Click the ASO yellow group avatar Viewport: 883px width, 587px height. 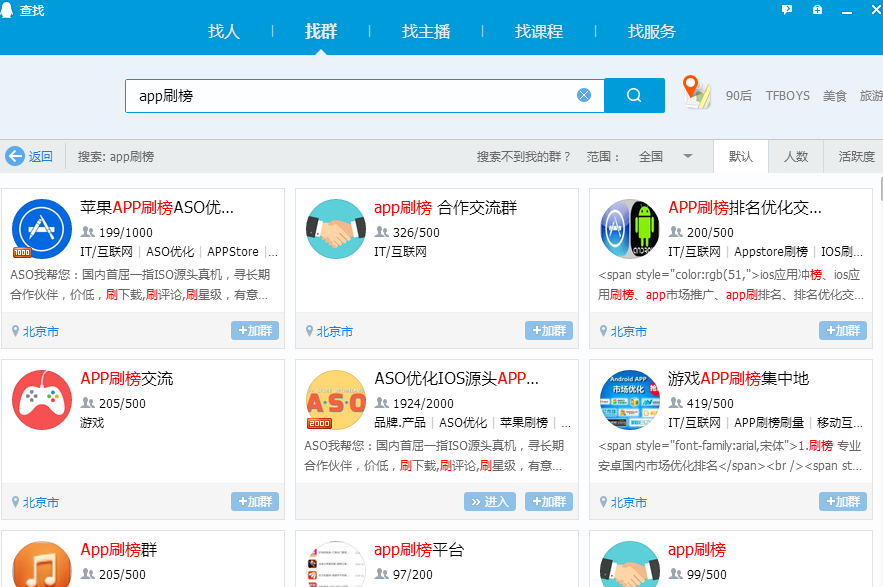click(x=335, y=399)
